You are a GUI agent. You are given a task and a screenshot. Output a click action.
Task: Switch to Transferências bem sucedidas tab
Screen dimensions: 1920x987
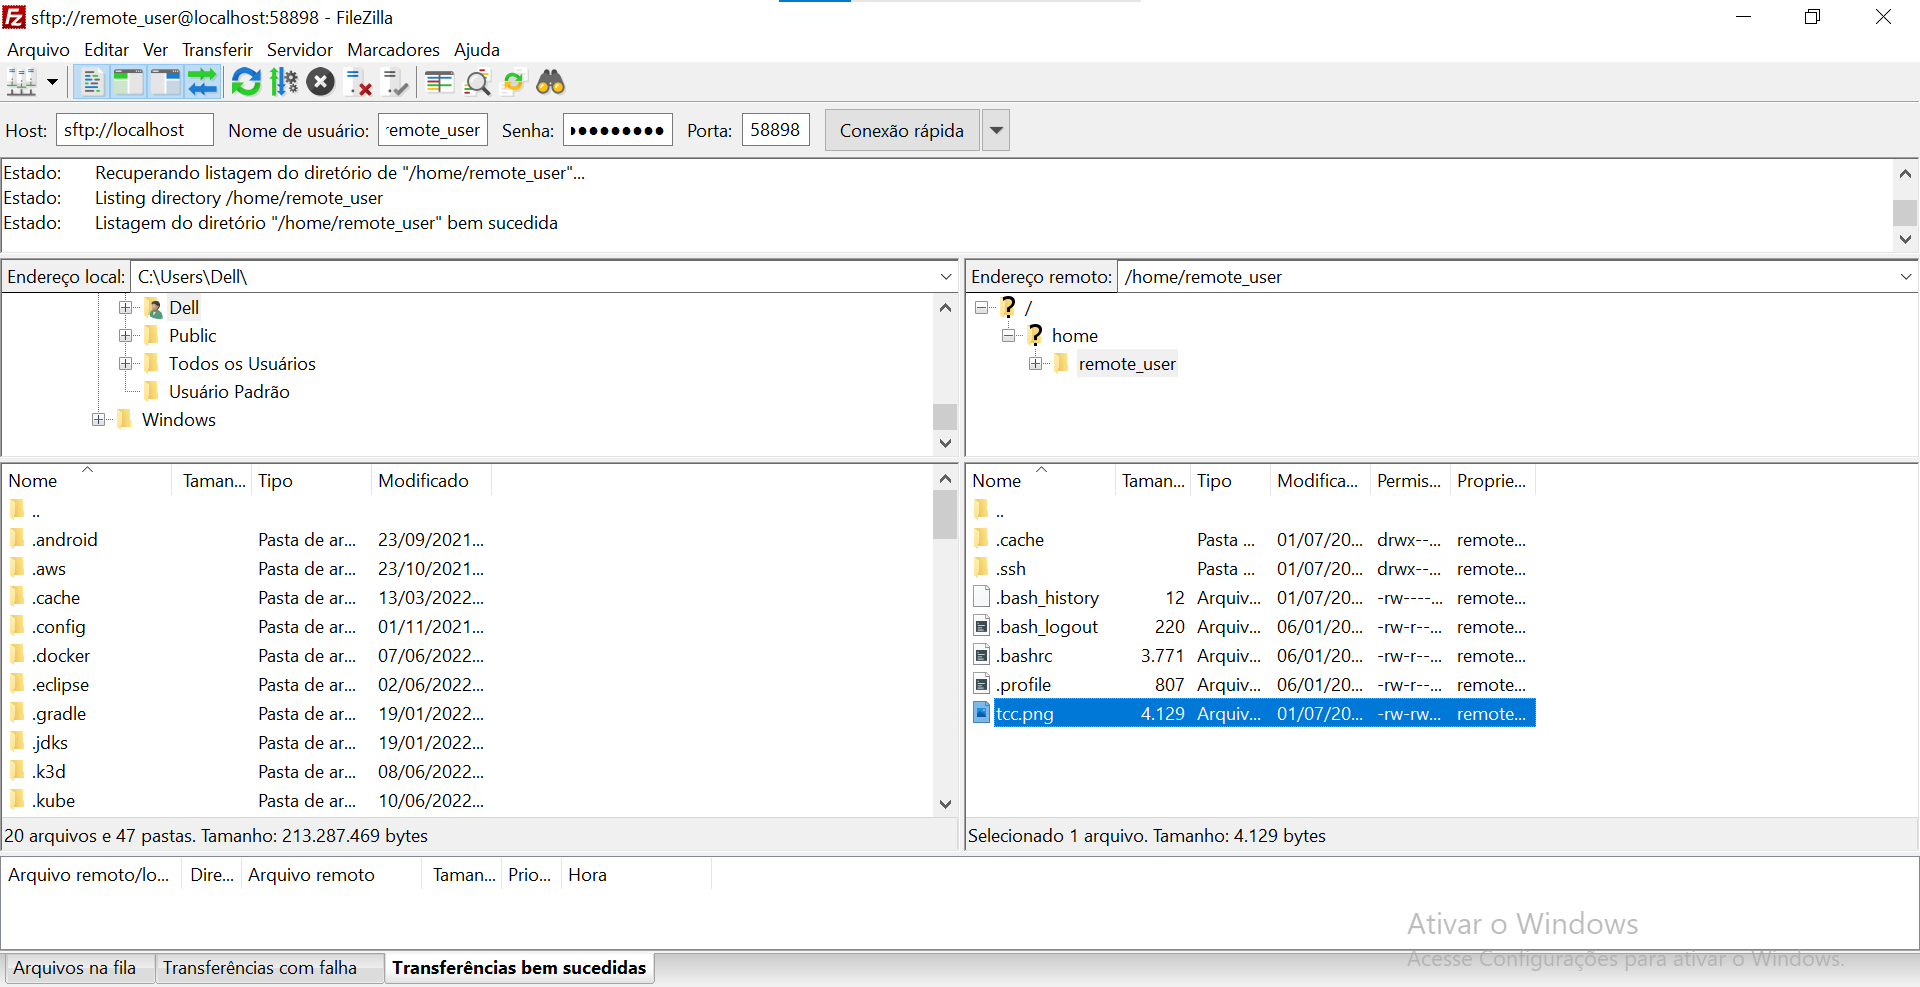tap(519, 968)
